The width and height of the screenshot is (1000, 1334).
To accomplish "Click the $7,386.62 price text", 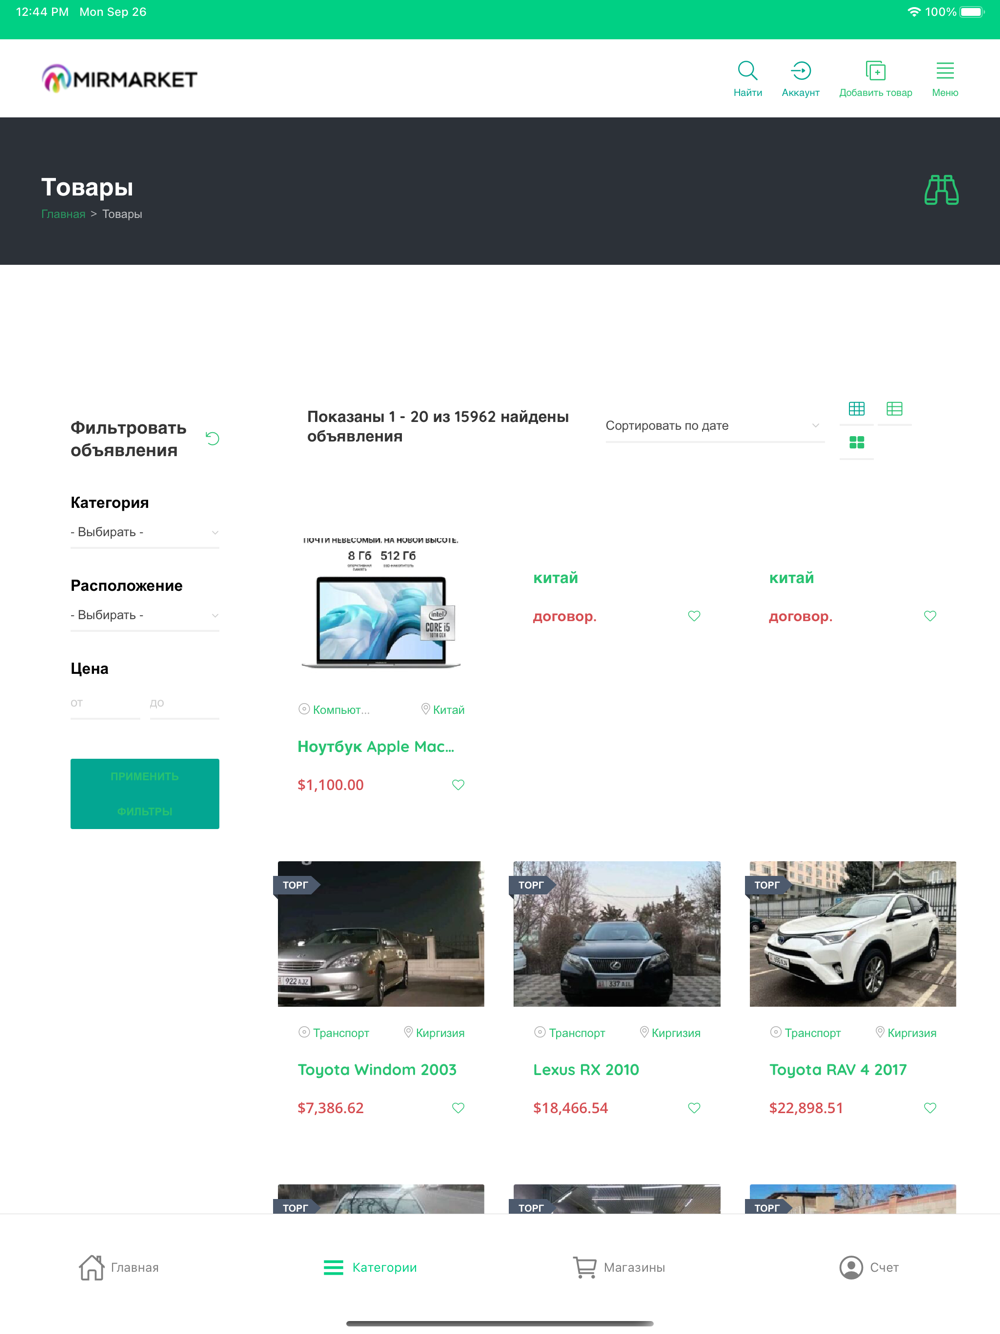I will tap(330, 1108).
